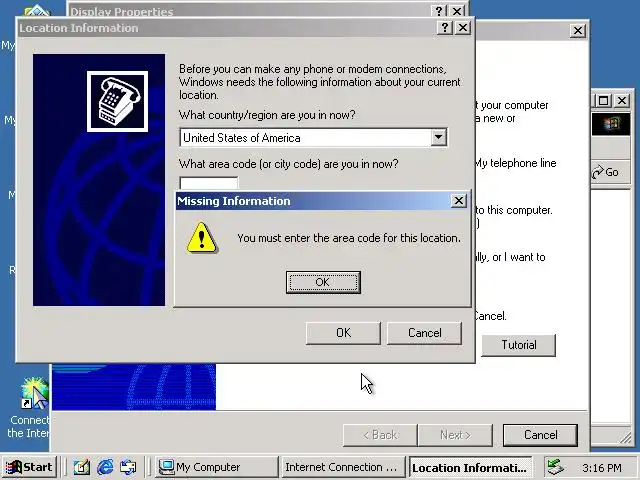Screen dimensions: 640x480
Task: Switch to Location Information taskbar button
Action: 470,467
